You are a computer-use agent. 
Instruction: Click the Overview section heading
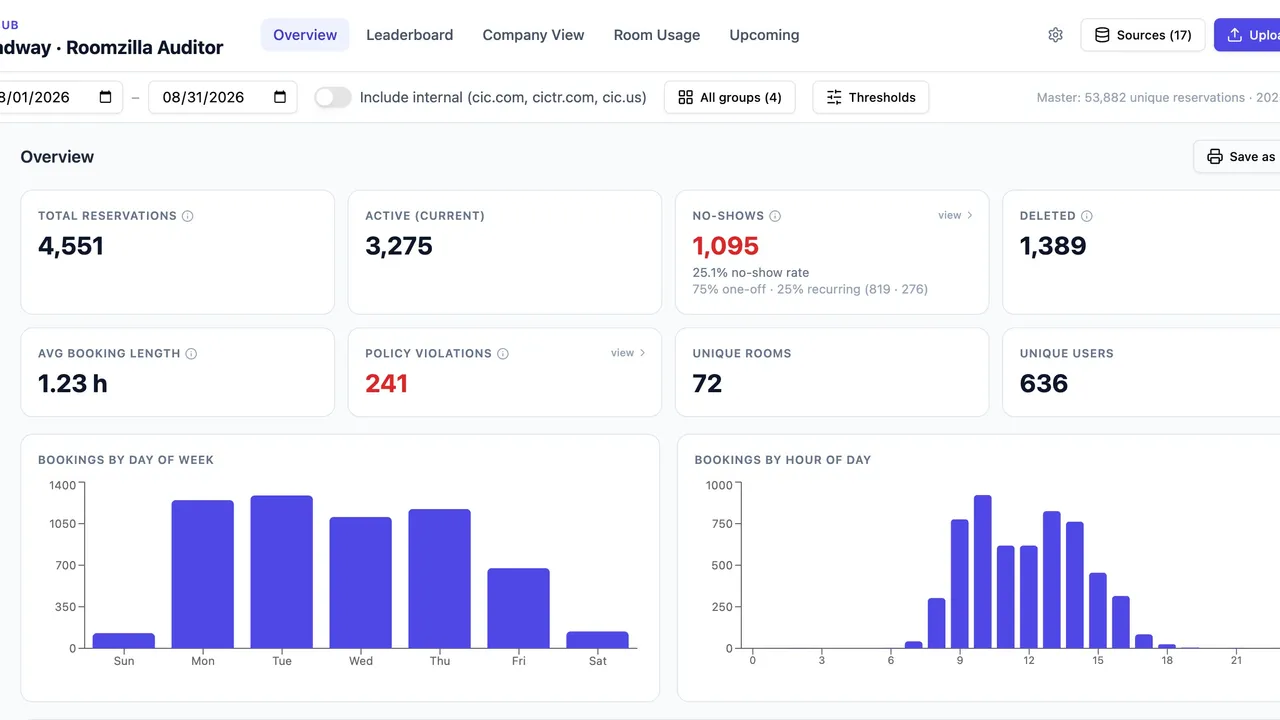pyautogui.click(x=57, y=157)
